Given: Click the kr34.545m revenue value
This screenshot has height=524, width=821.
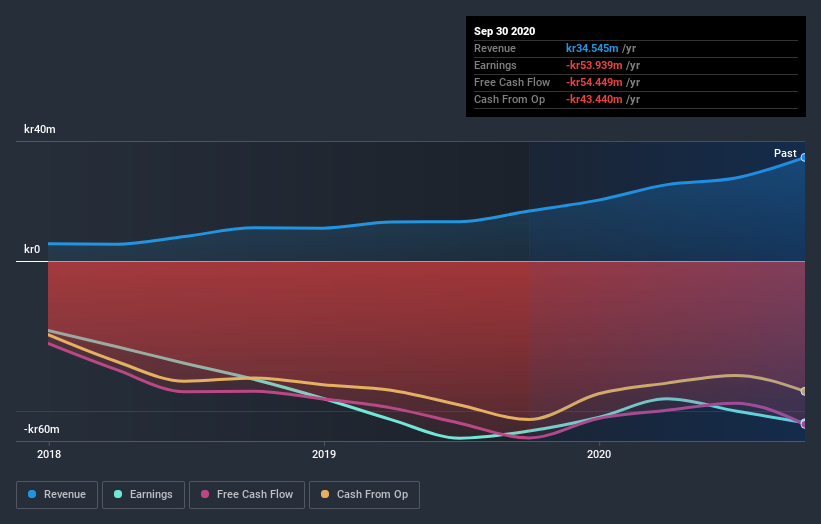Looking at the screenshot, I should pos(592,48).
